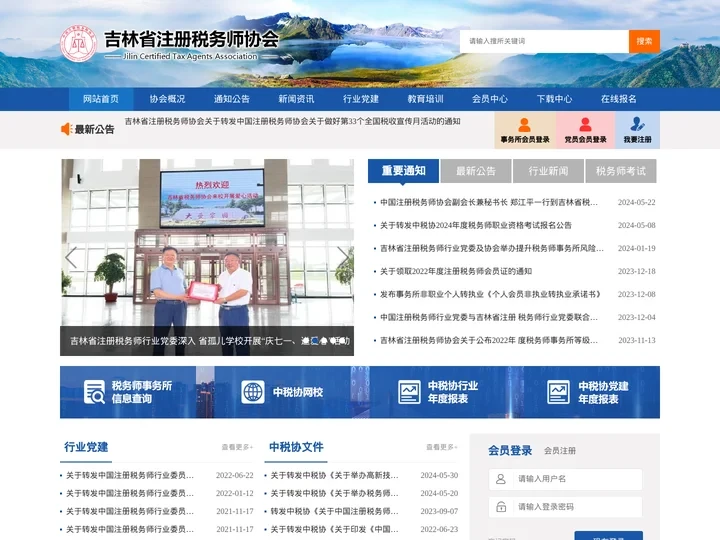Click the username field person icon

pyautogui.click(x=501, y=479)
